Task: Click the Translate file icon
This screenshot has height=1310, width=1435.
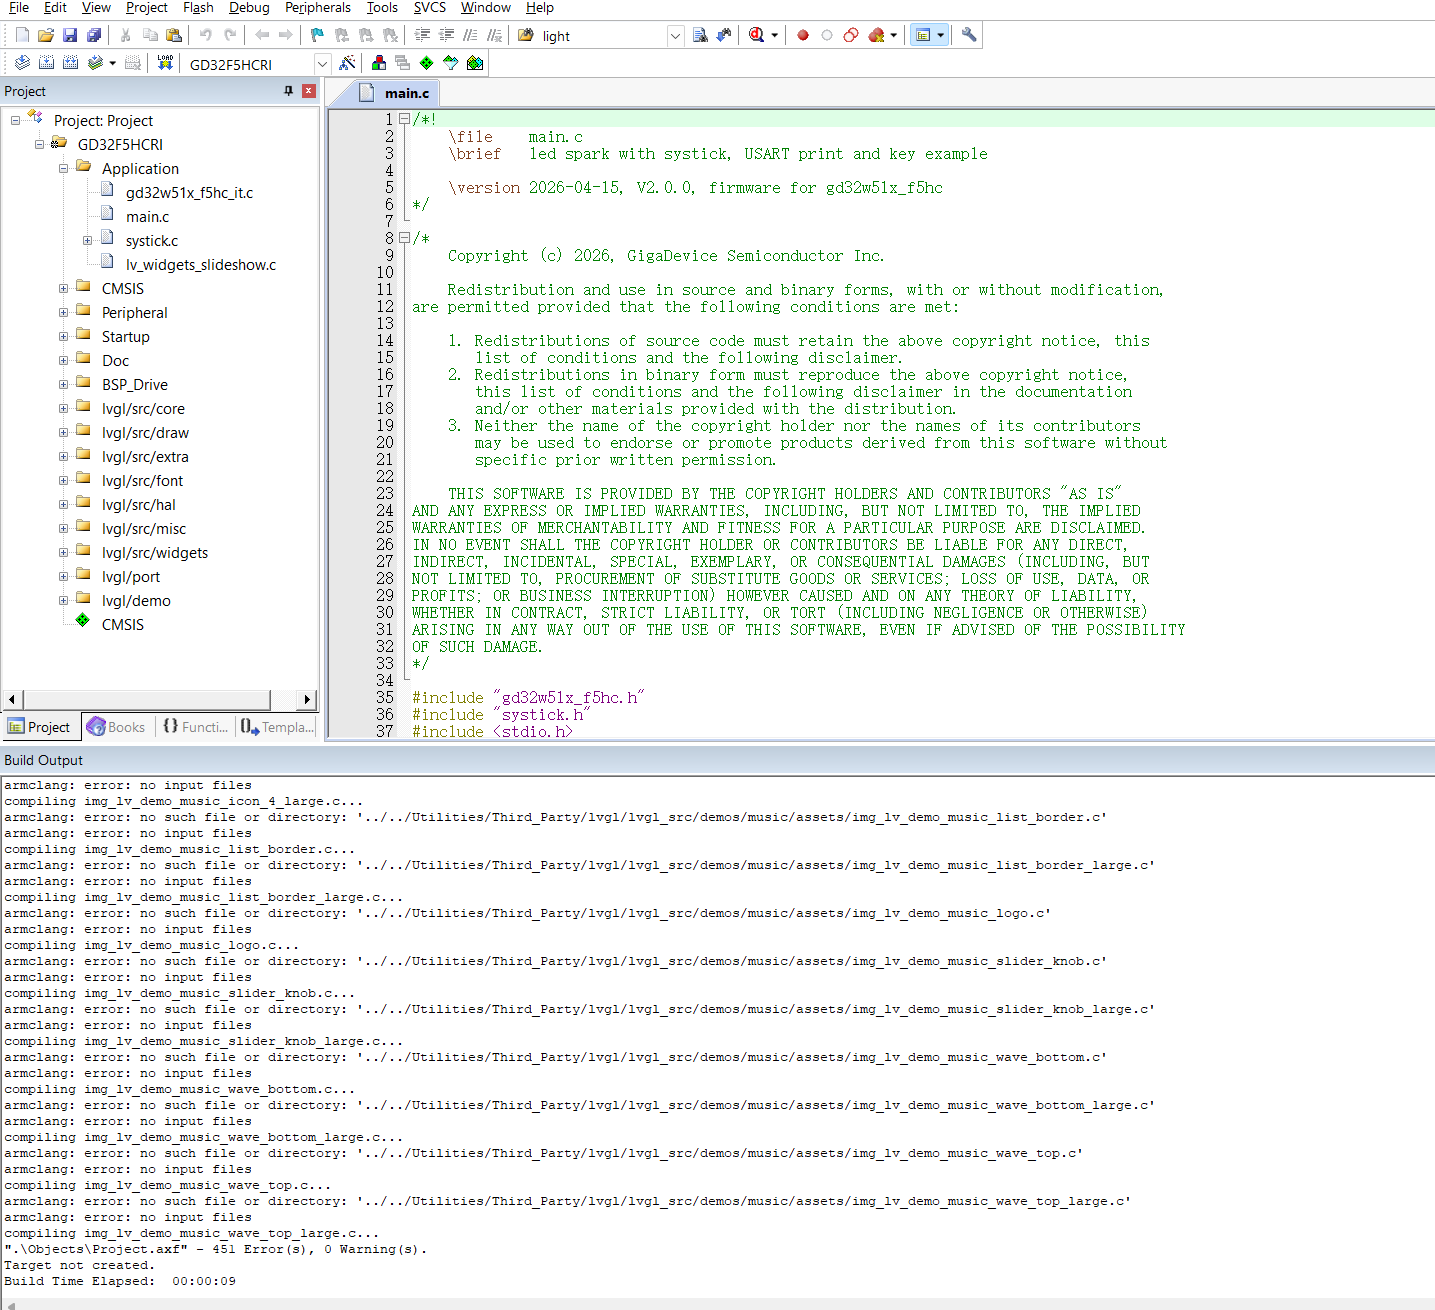Action: [x=22, y=63]
